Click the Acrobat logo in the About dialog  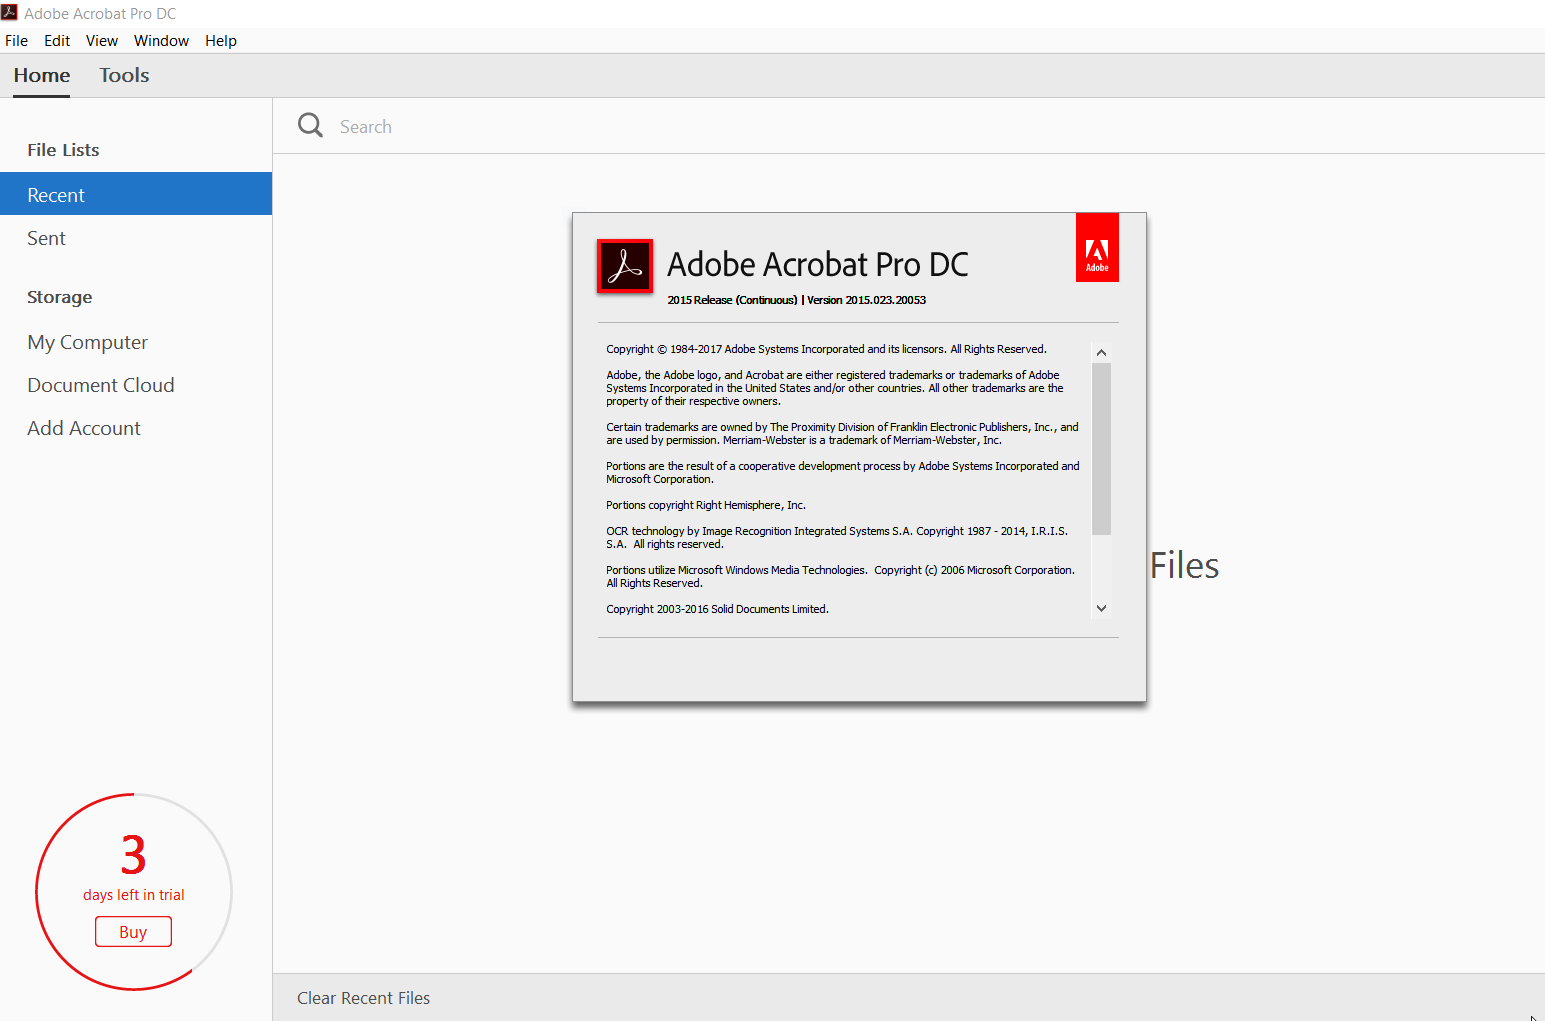coord(625,266)
